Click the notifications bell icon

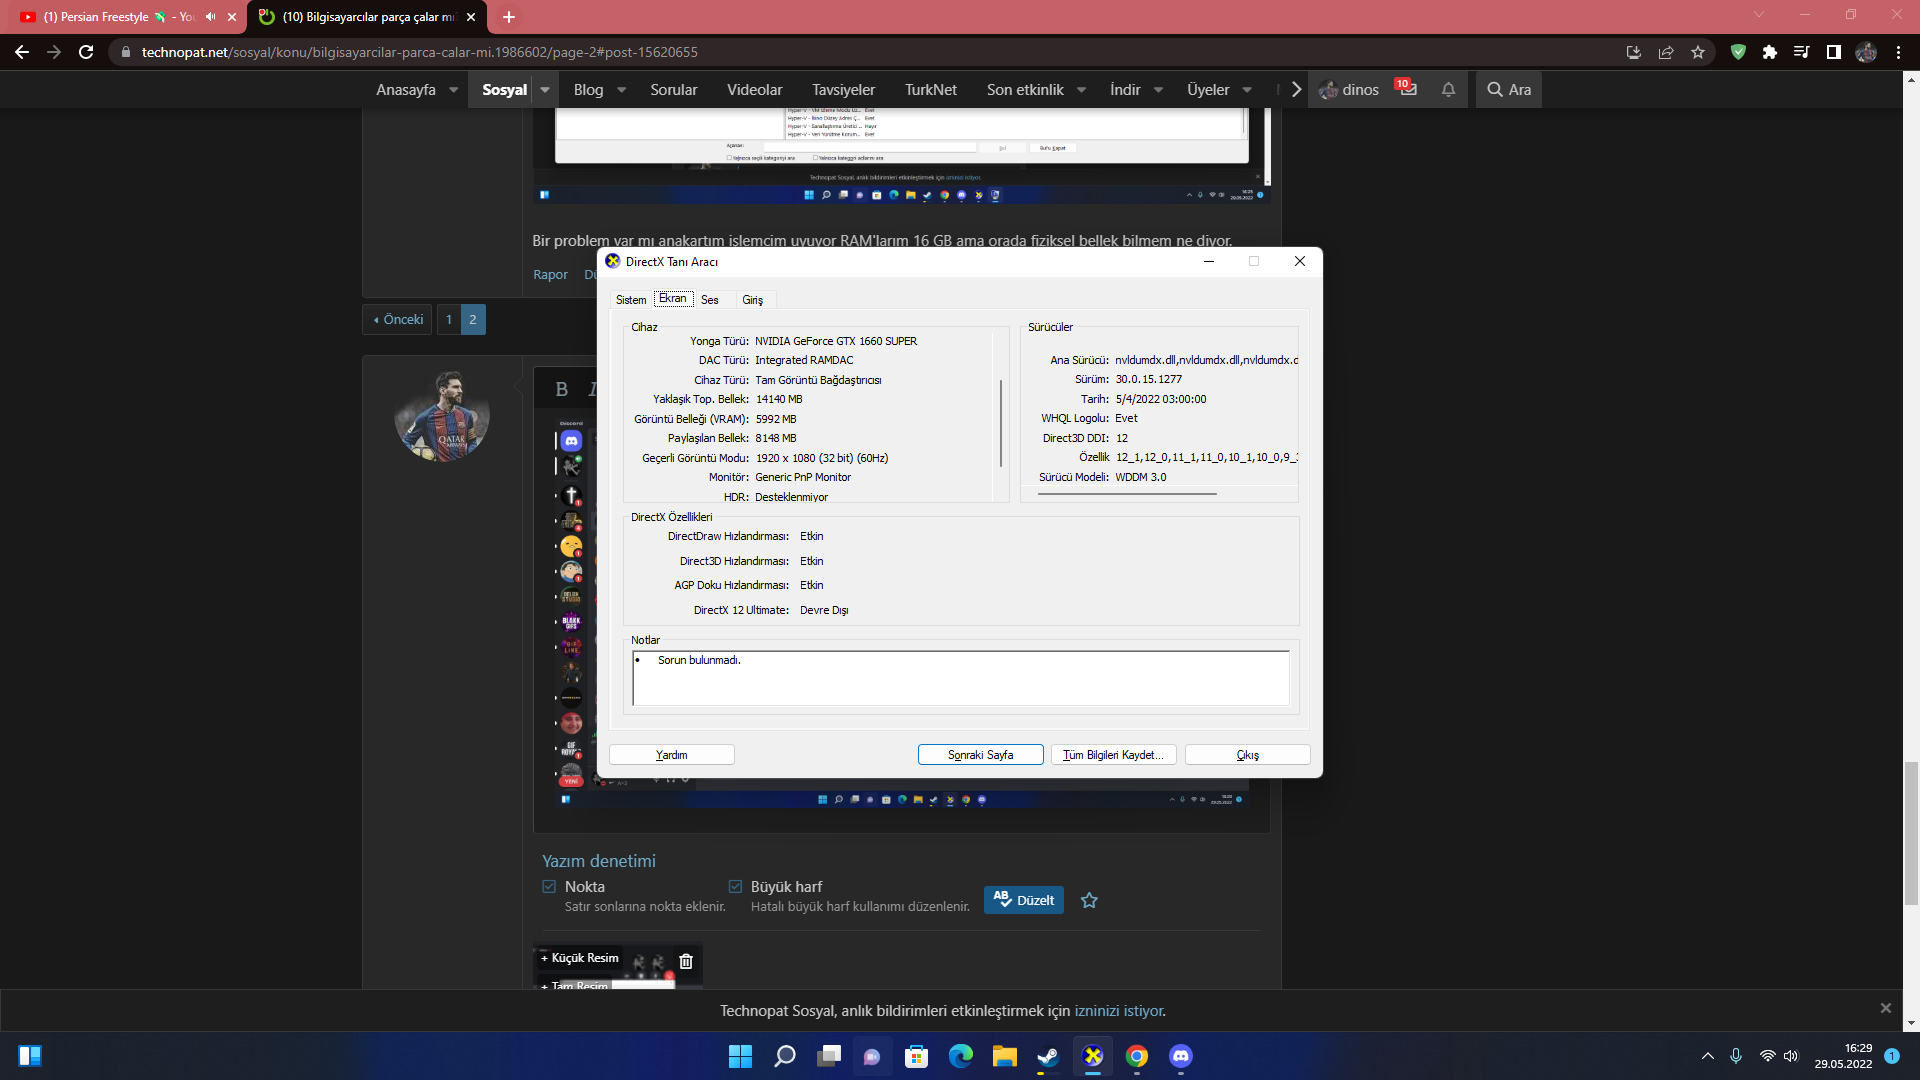click(1448, 90)
